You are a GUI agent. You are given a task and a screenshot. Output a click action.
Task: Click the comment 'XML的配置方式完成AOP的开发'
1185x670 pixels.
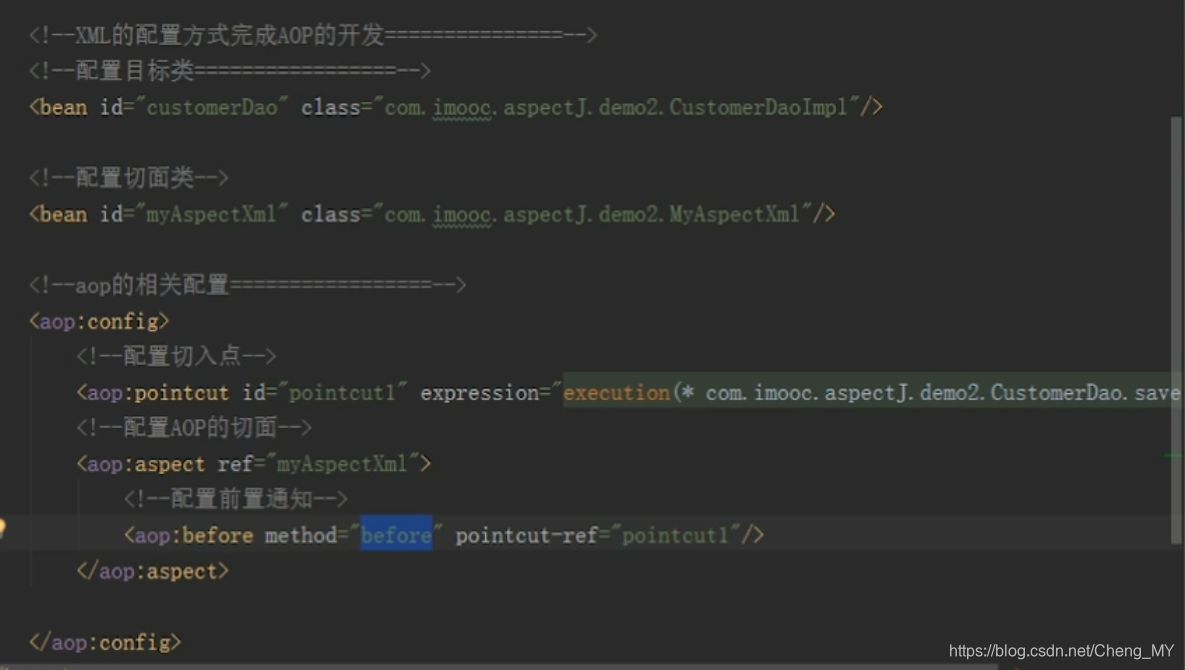(x=313, y=35)
